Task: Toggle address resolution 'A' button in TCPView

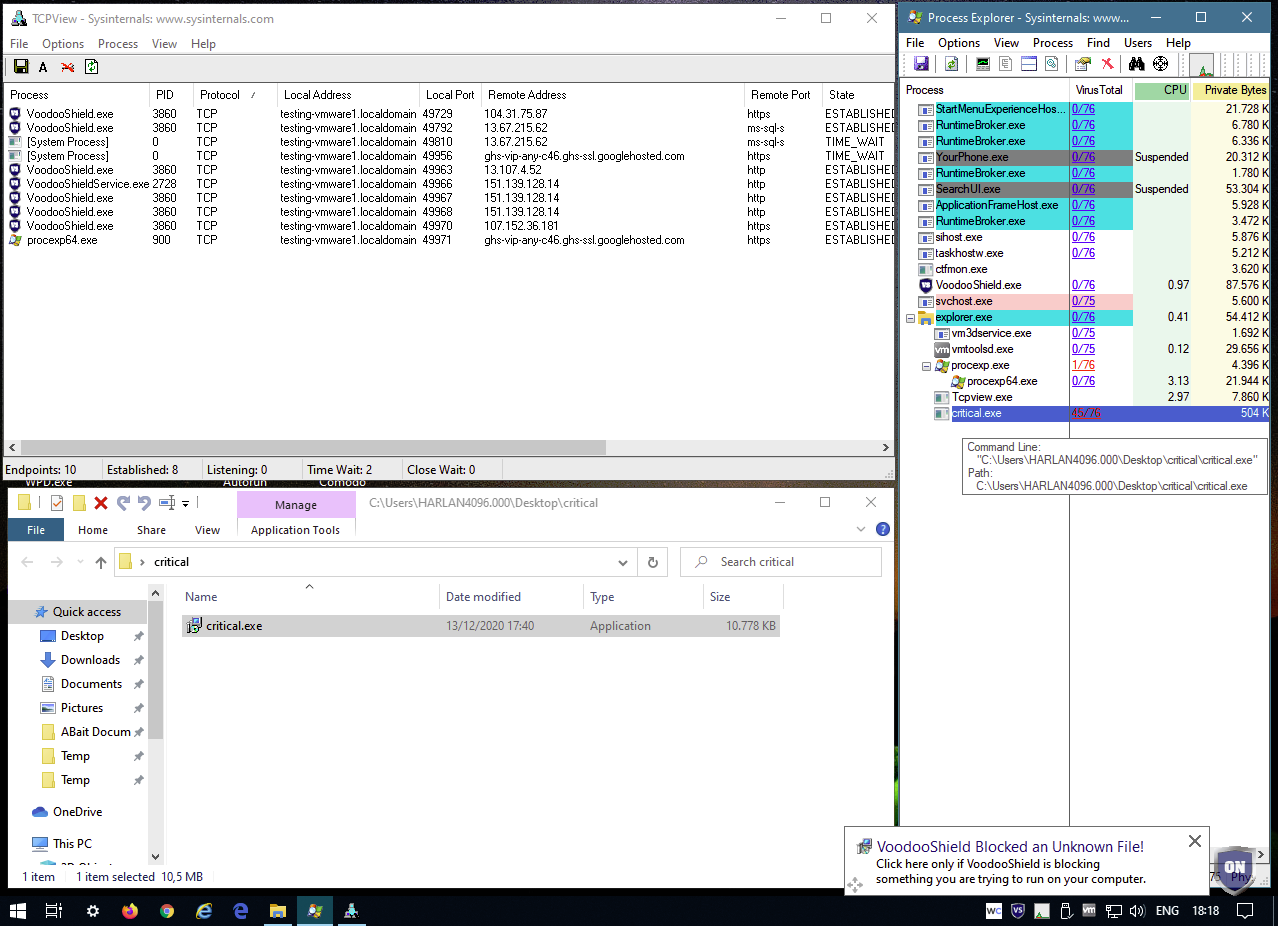Action: click(43, 67)
